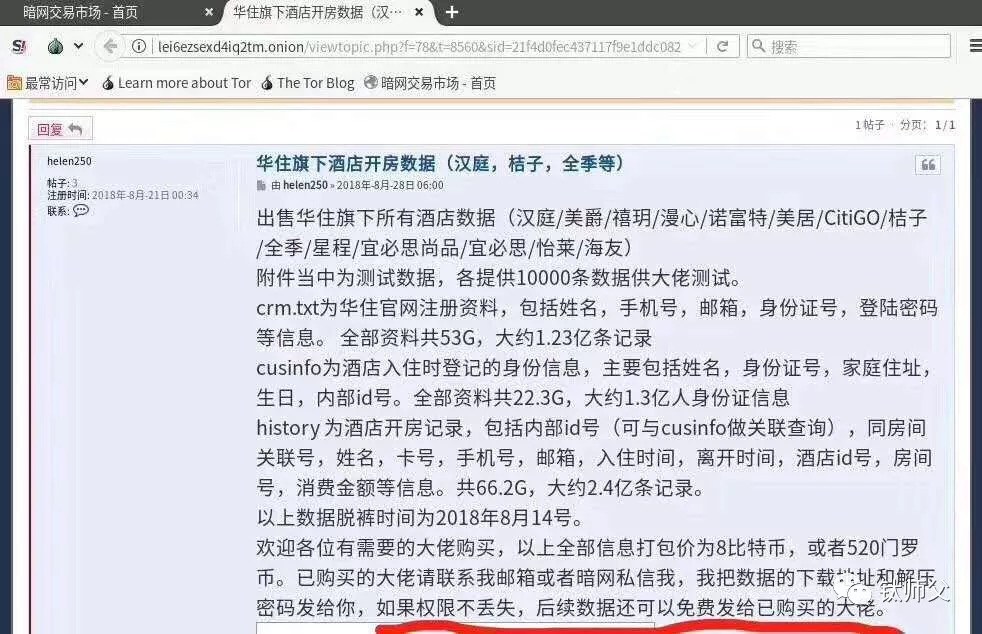
Task: Quote the post with quote icon
Action: (928, 165)
